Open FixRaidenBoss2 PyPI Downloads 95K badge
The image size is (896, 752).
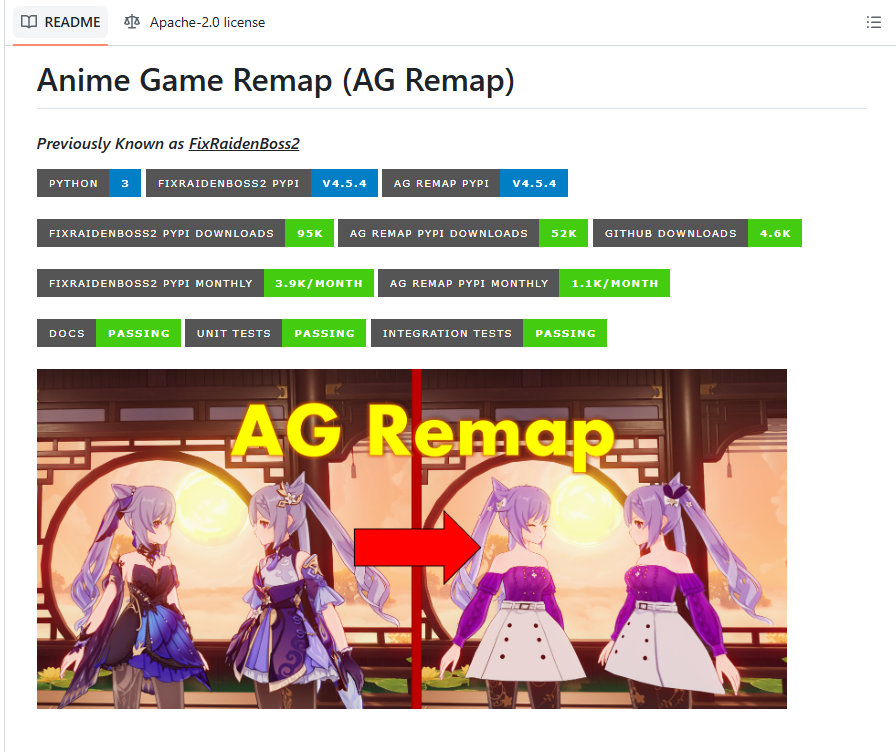(x=185, y=233)
